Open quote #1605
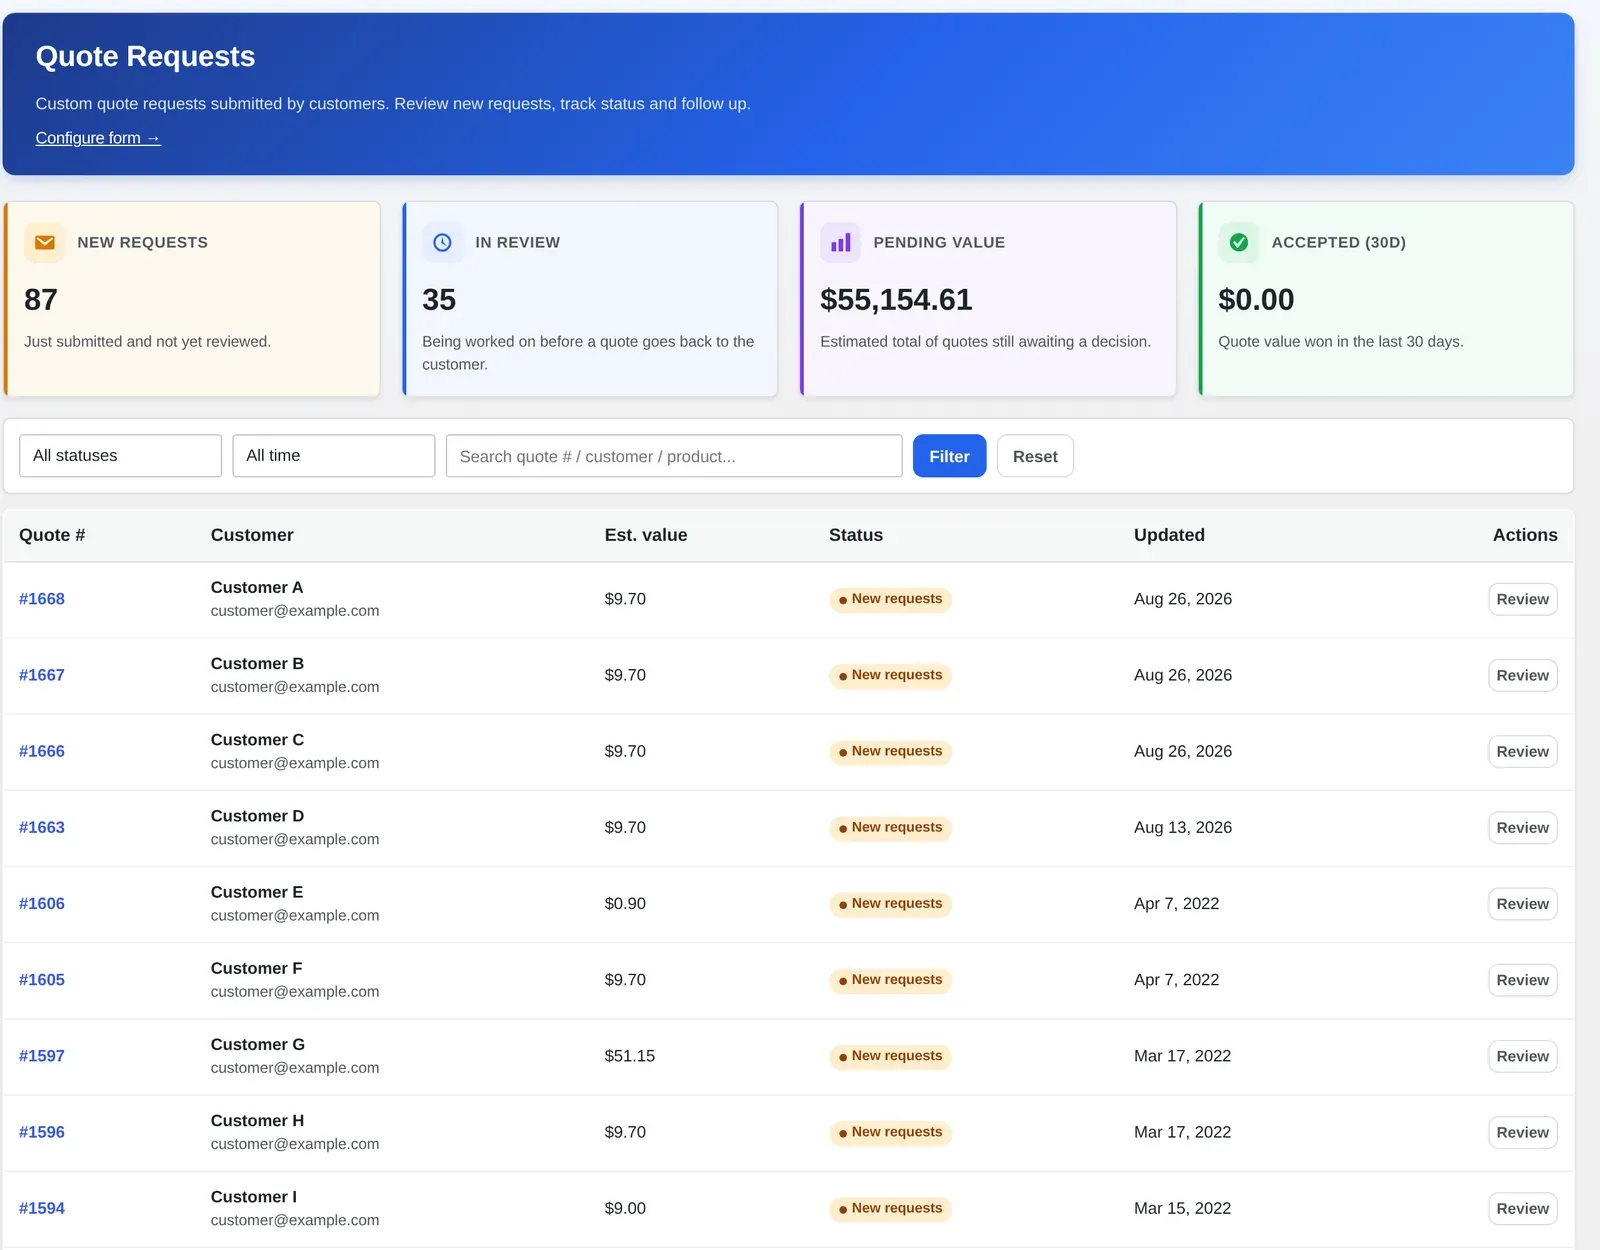Viewport: 1600px width, 1250px height. pos(42,980)
